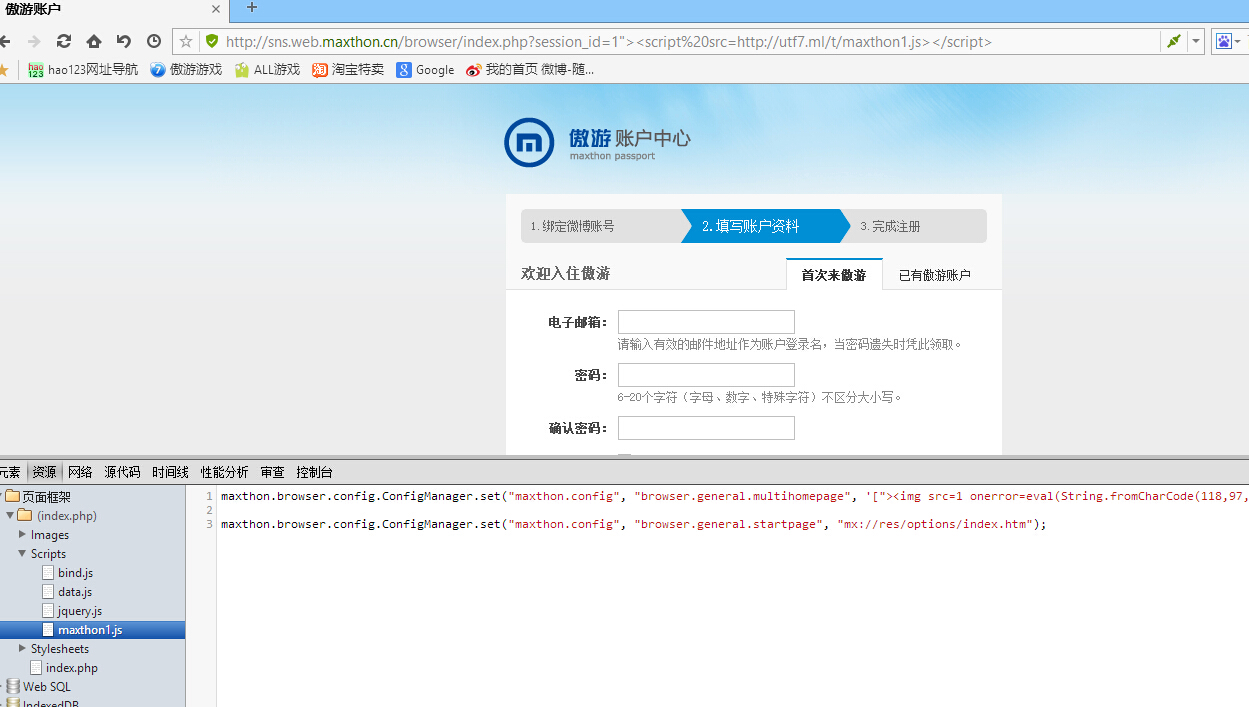Click line number 3 in source view

click(209, 524)
